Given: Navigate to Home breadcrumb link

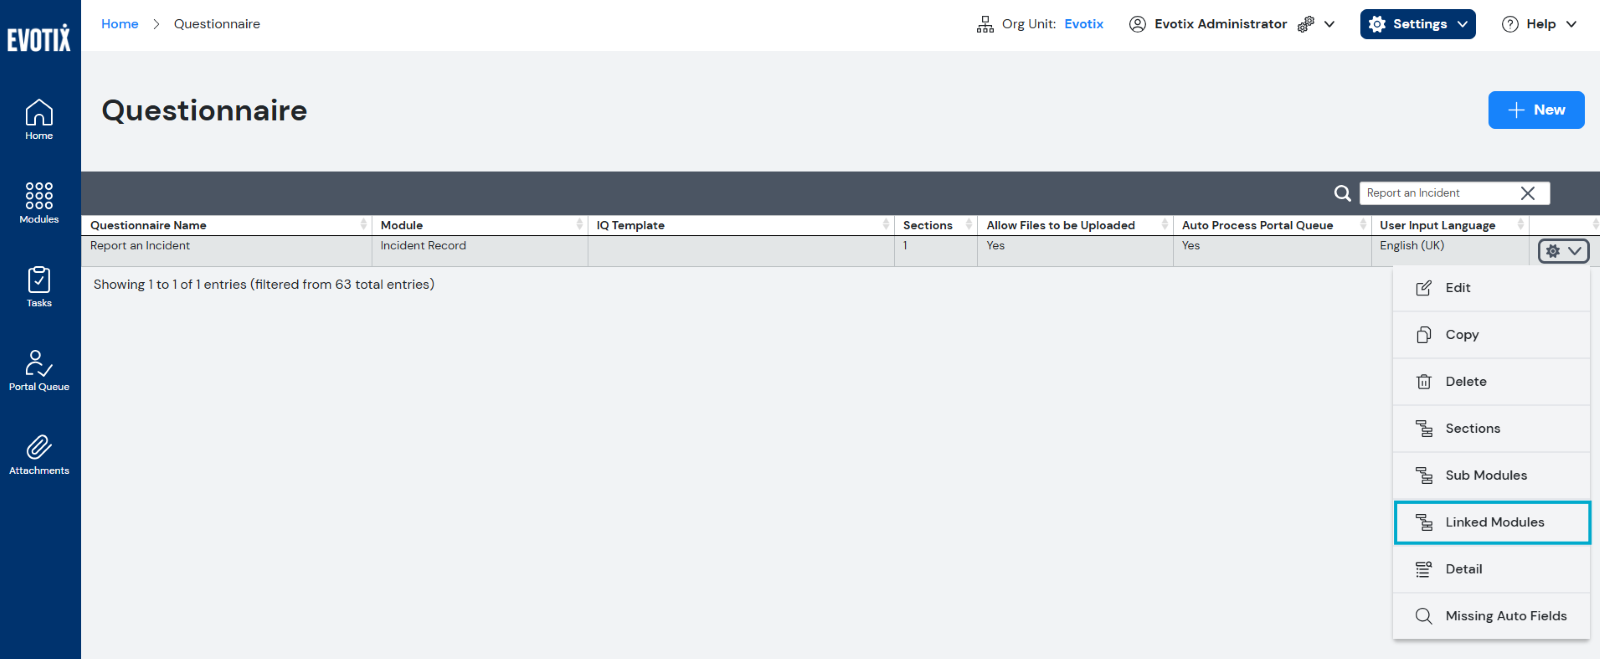Looking at the screenshot, I should pyautogui.click(x=119, y=24).
